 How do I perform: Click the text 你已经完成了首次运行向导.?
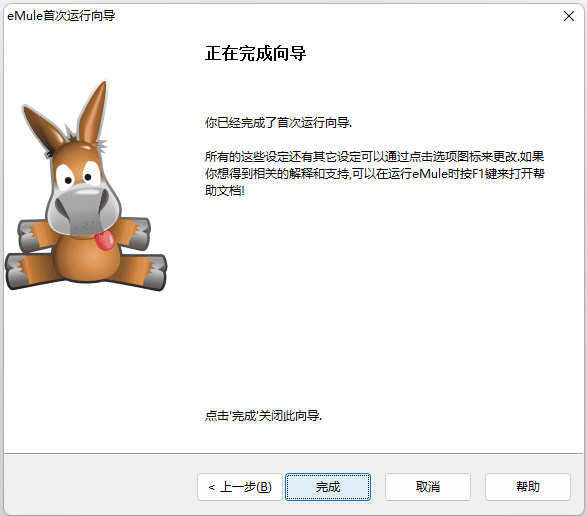278,122
